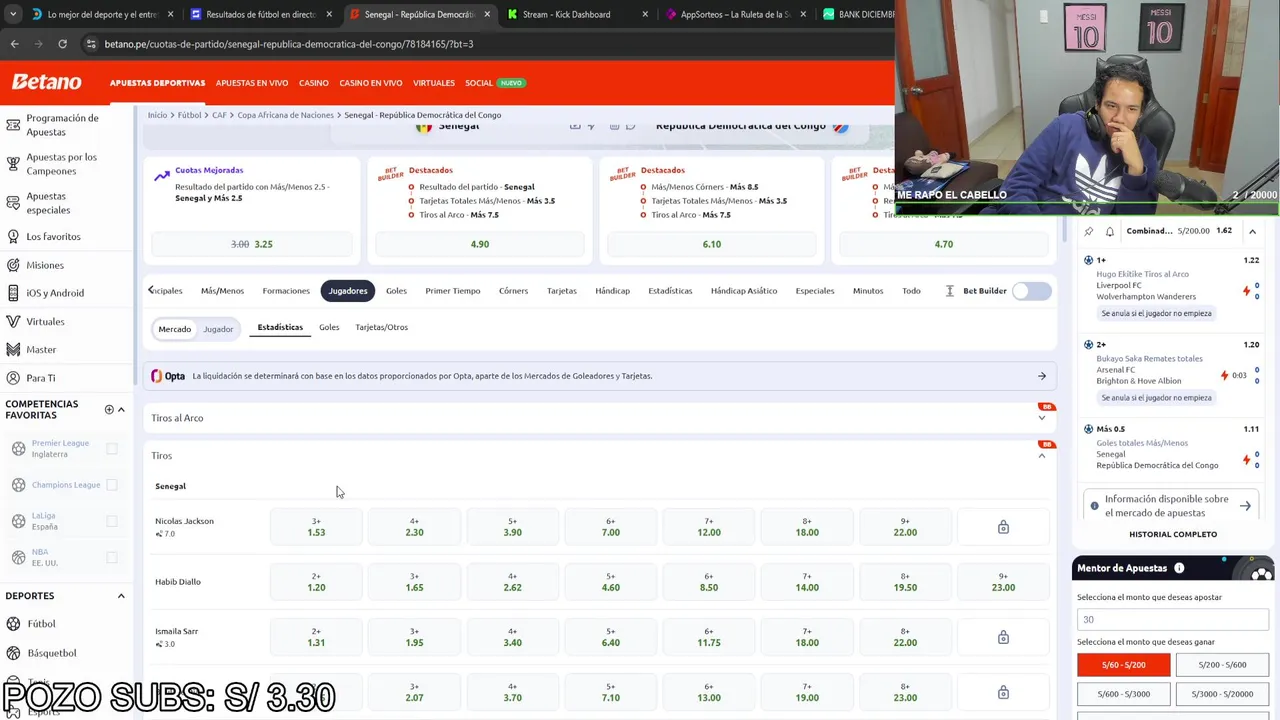Click the Copa Africana de Naciones breadcrumb
The image size is (1280, 720).
click(285, 115)
